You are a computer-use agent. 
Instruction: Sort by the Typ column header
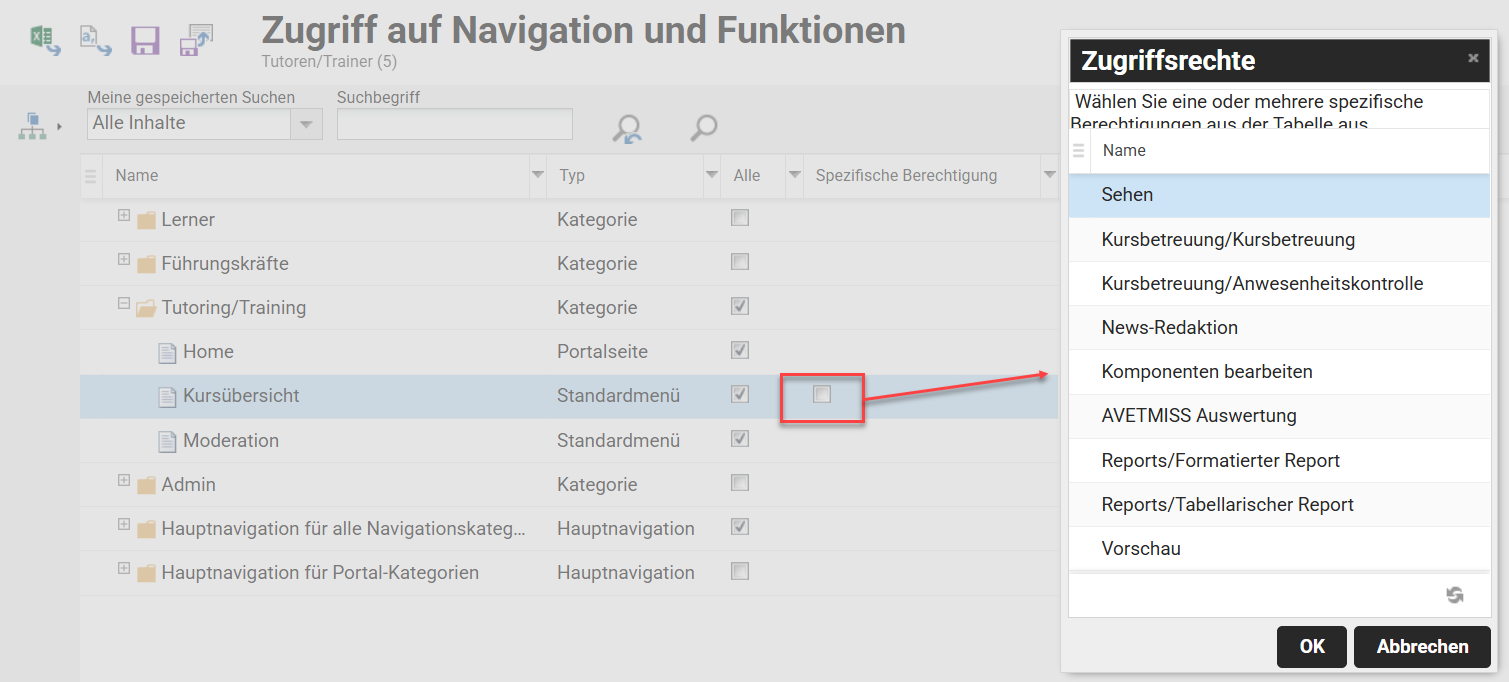[x=572, y=176]
